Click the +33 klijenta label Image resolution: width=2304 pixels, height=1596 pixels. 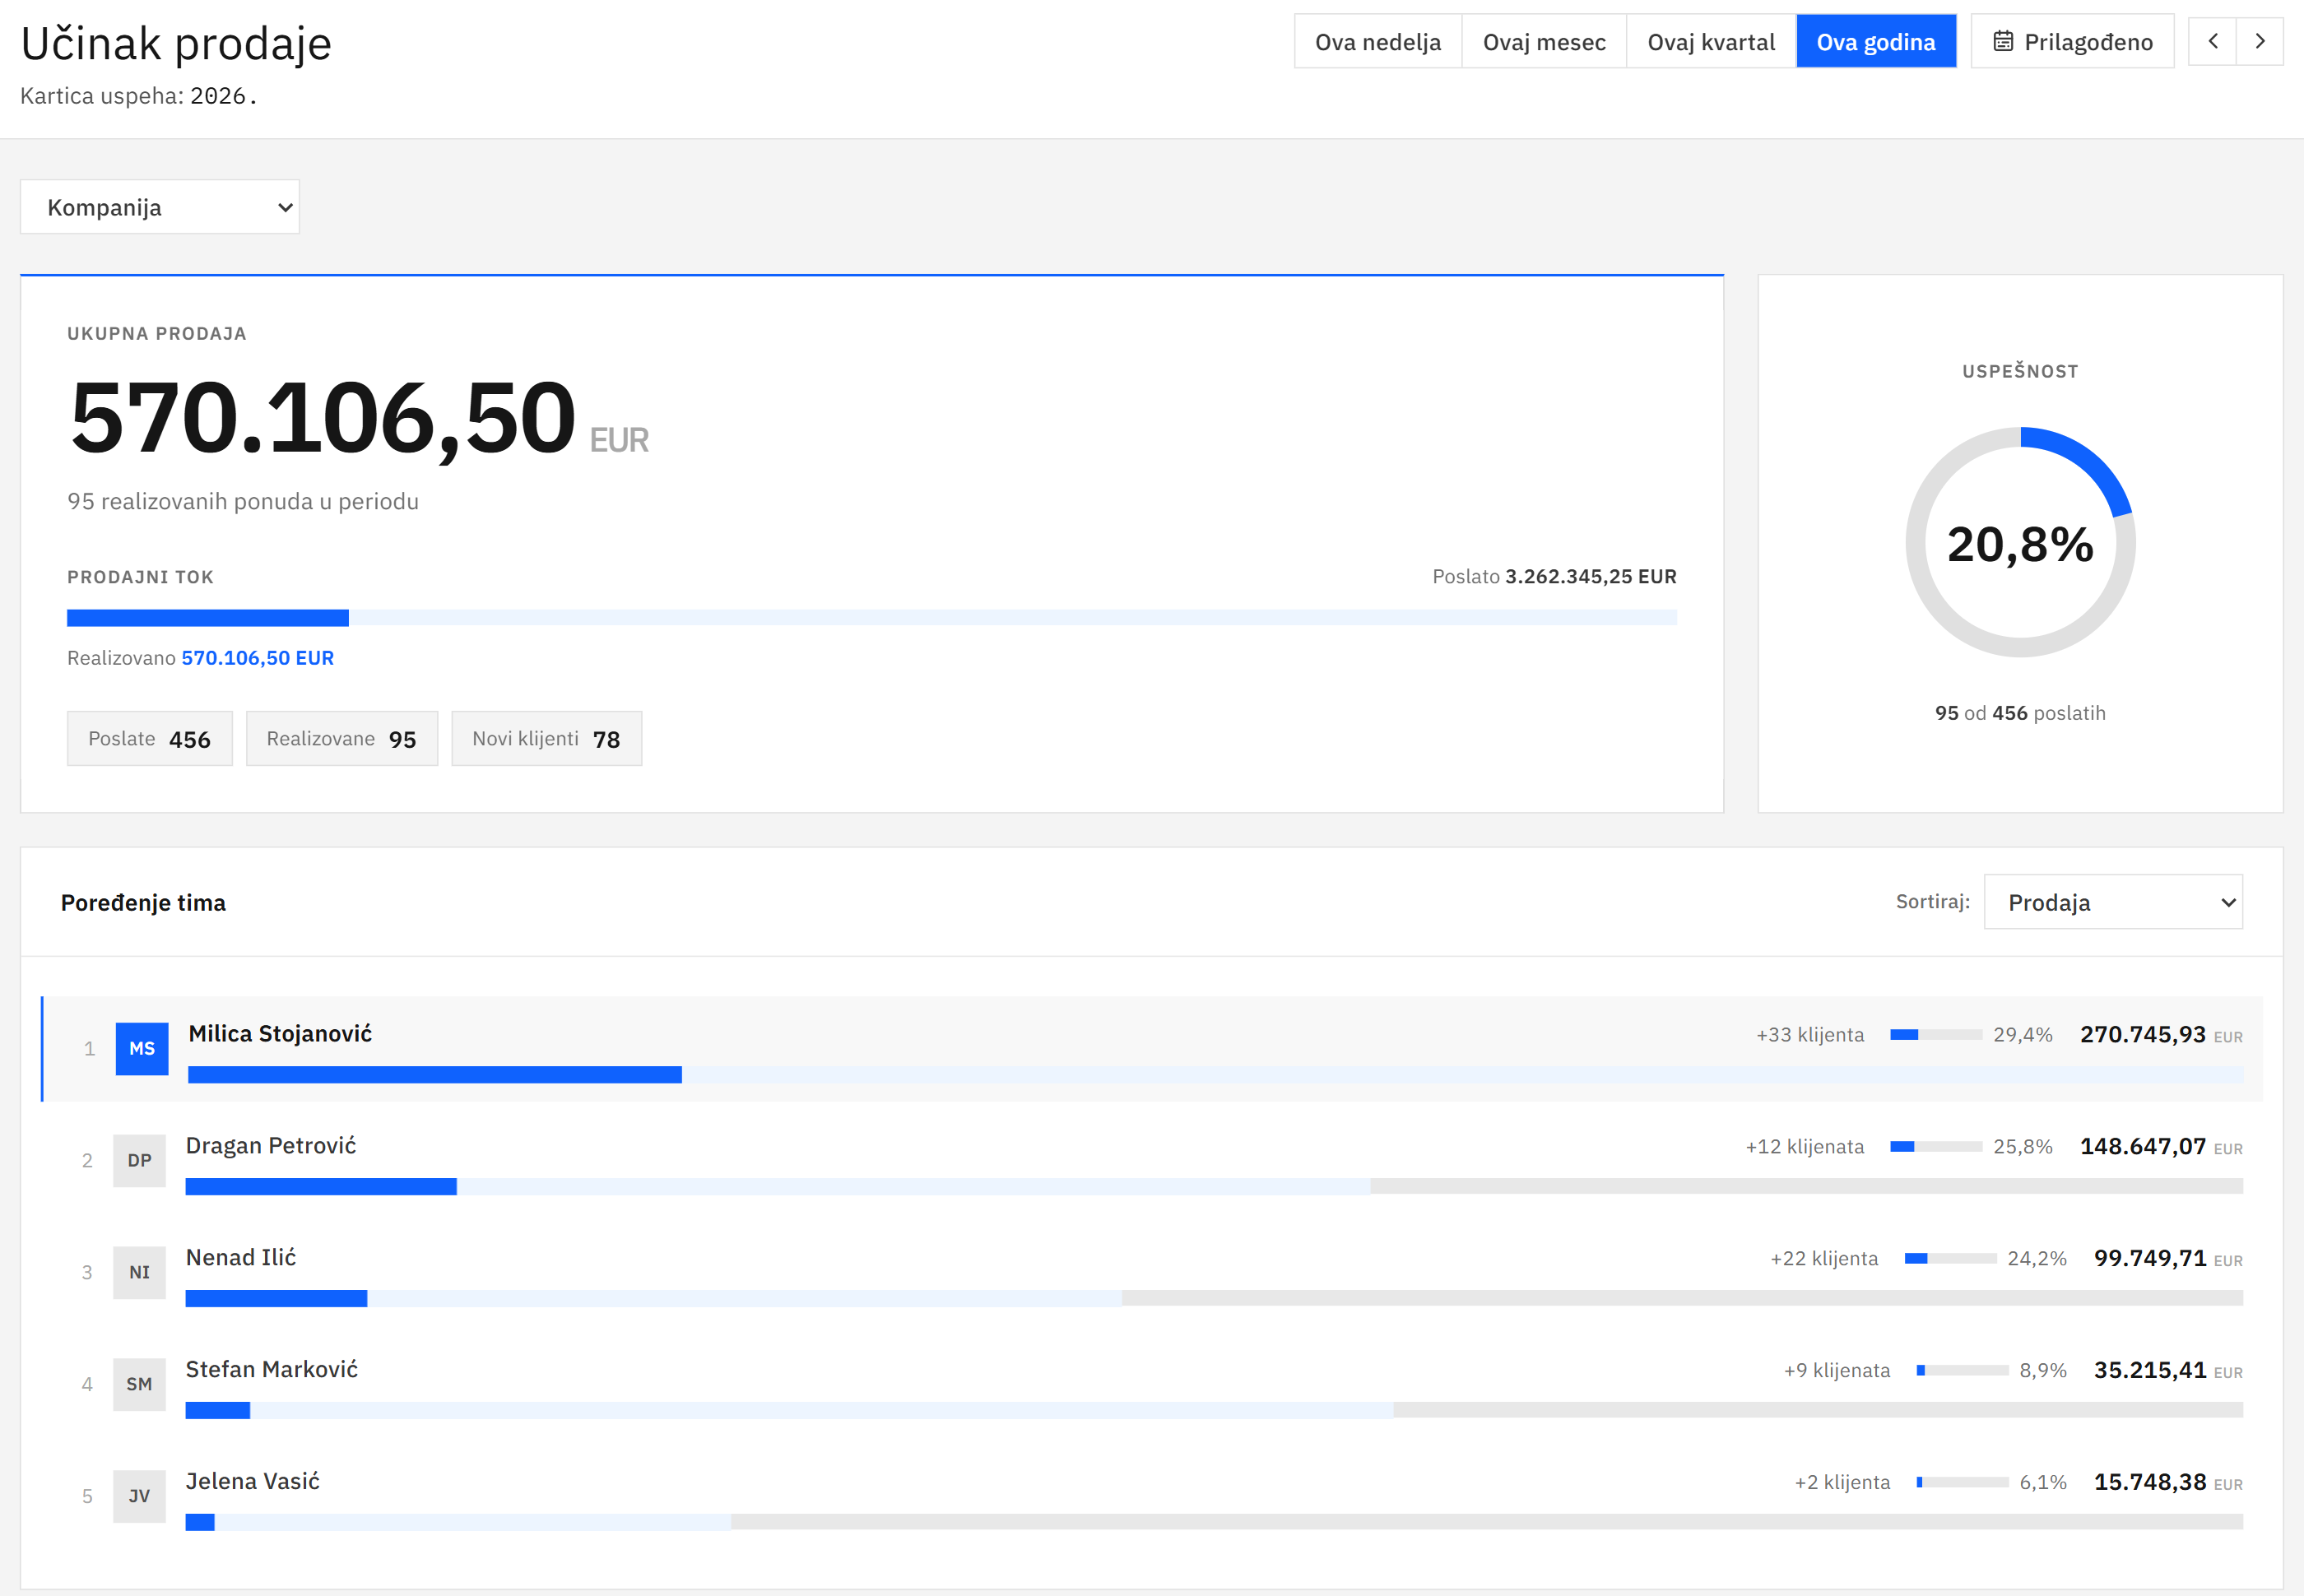1810,1035
